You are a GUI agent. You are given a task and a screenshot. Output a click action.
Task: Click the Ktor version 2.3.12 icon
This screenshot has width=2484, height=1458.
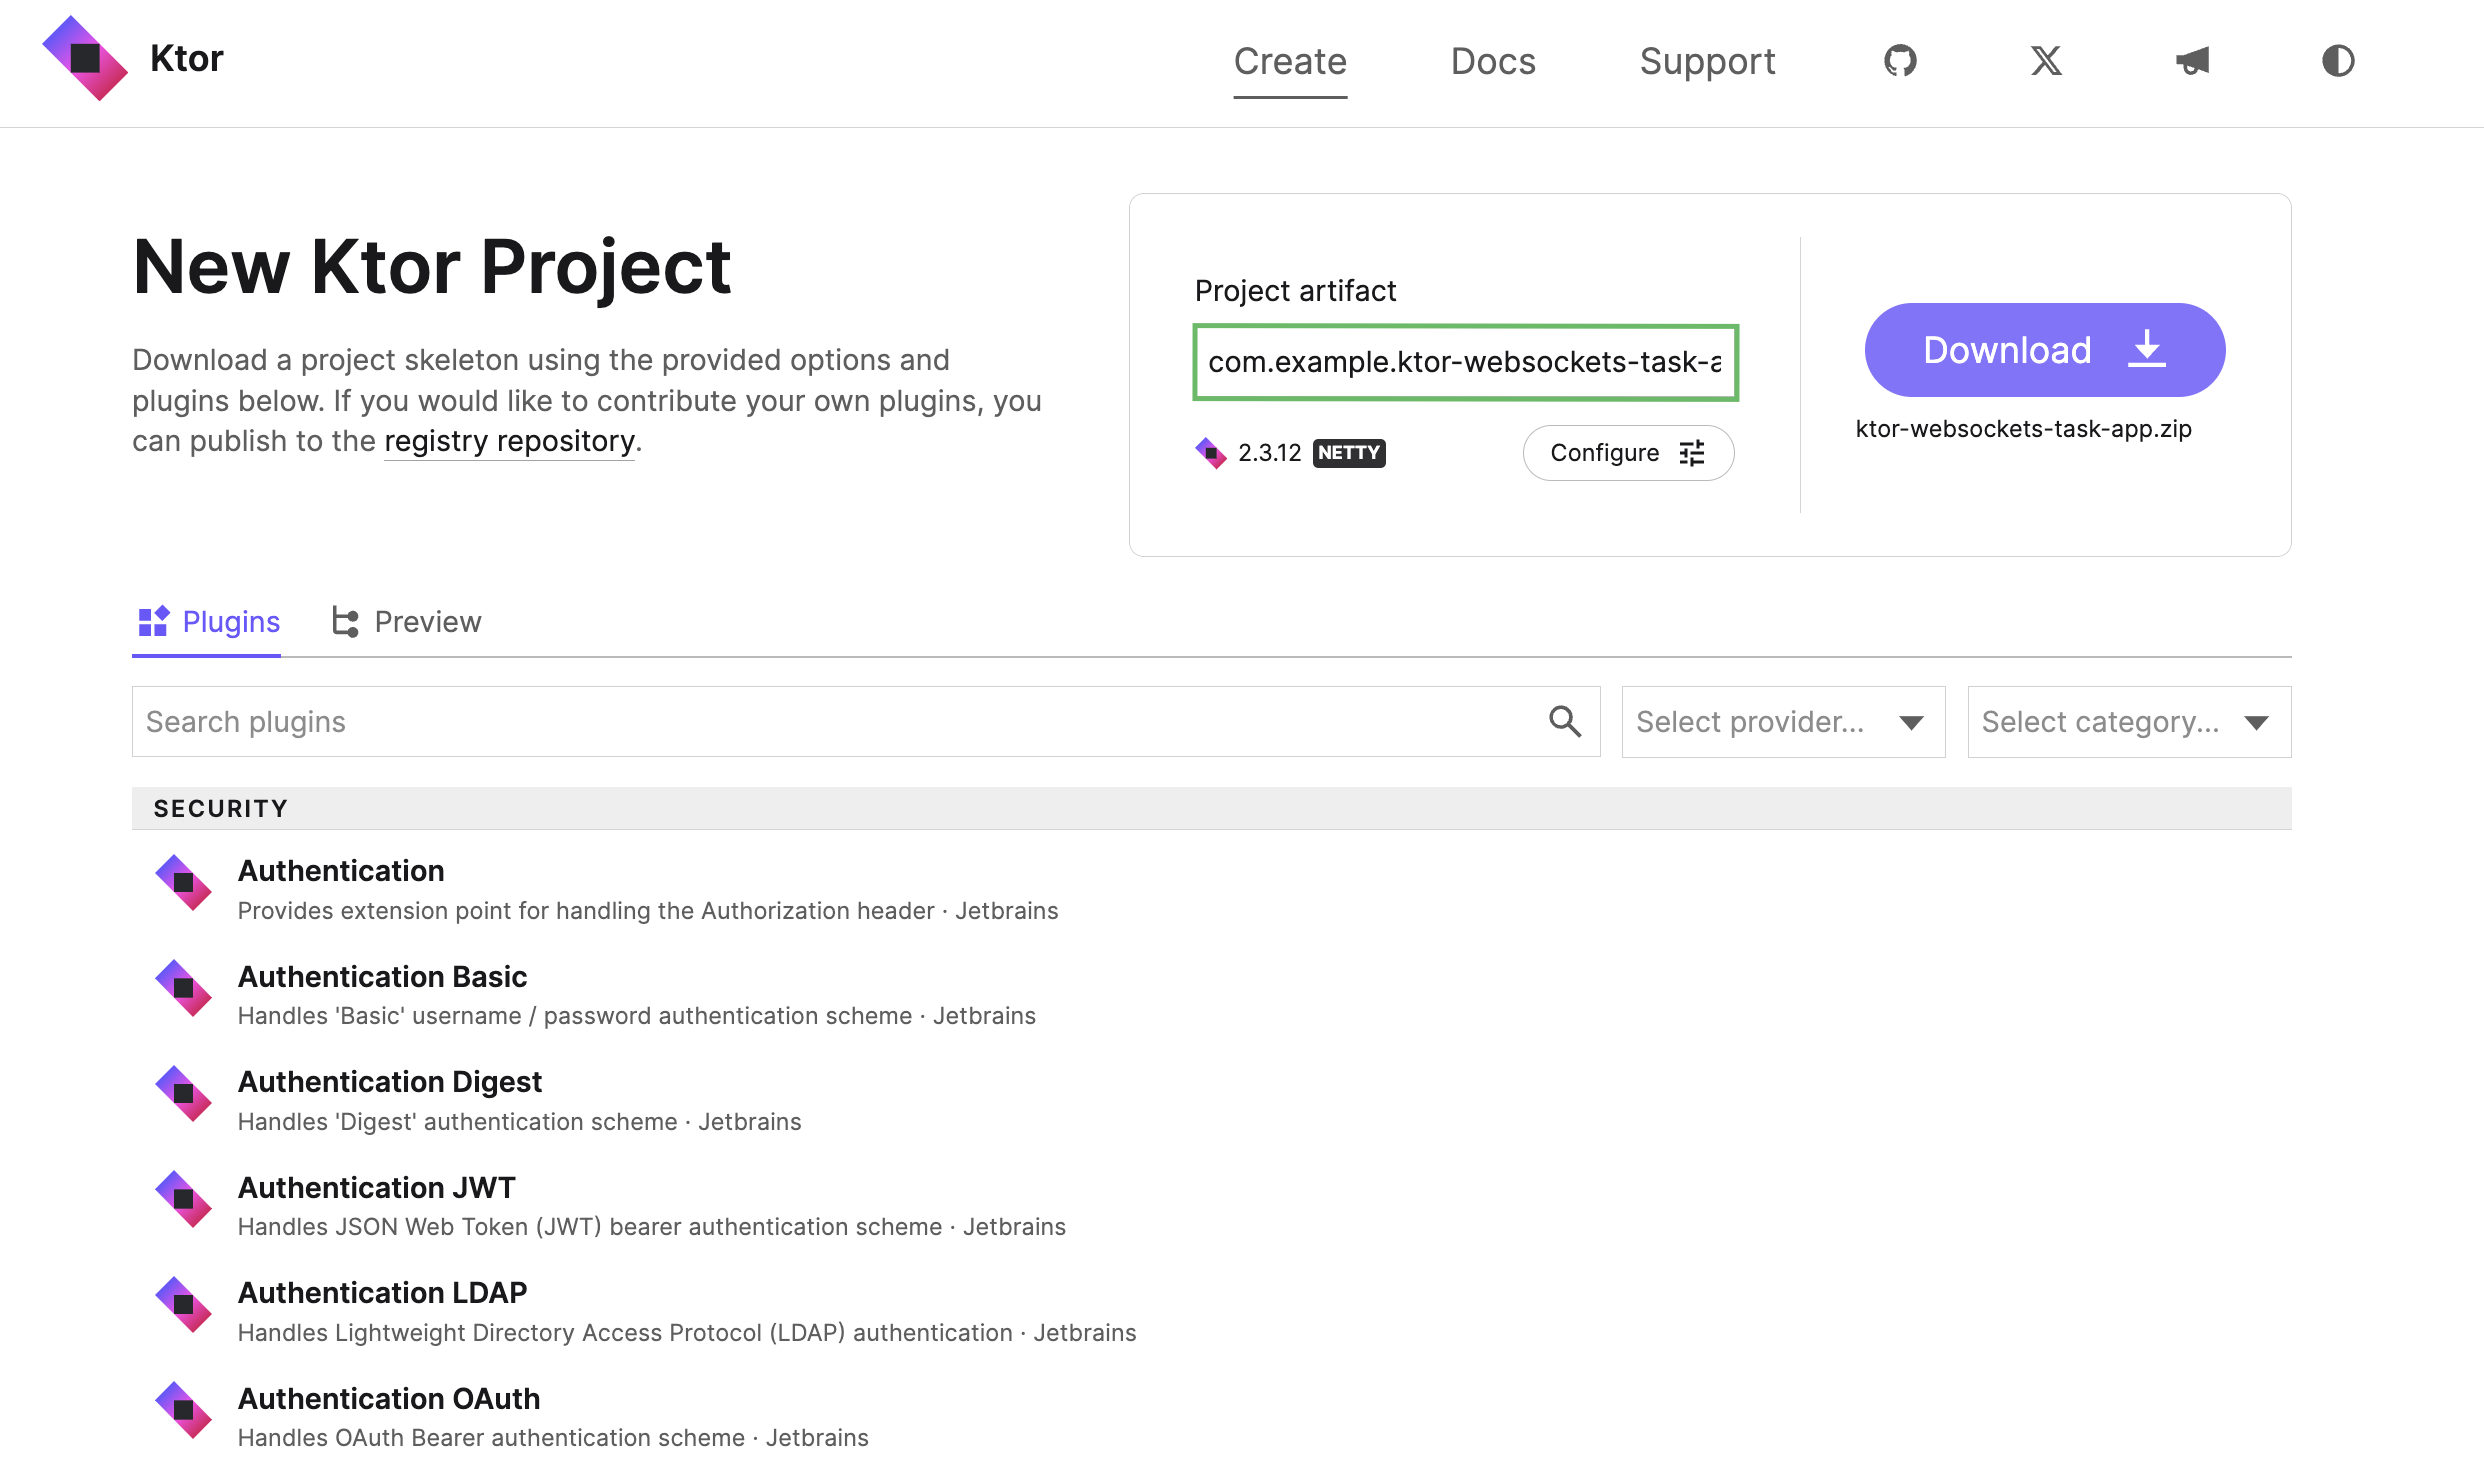click(1211, 453)
